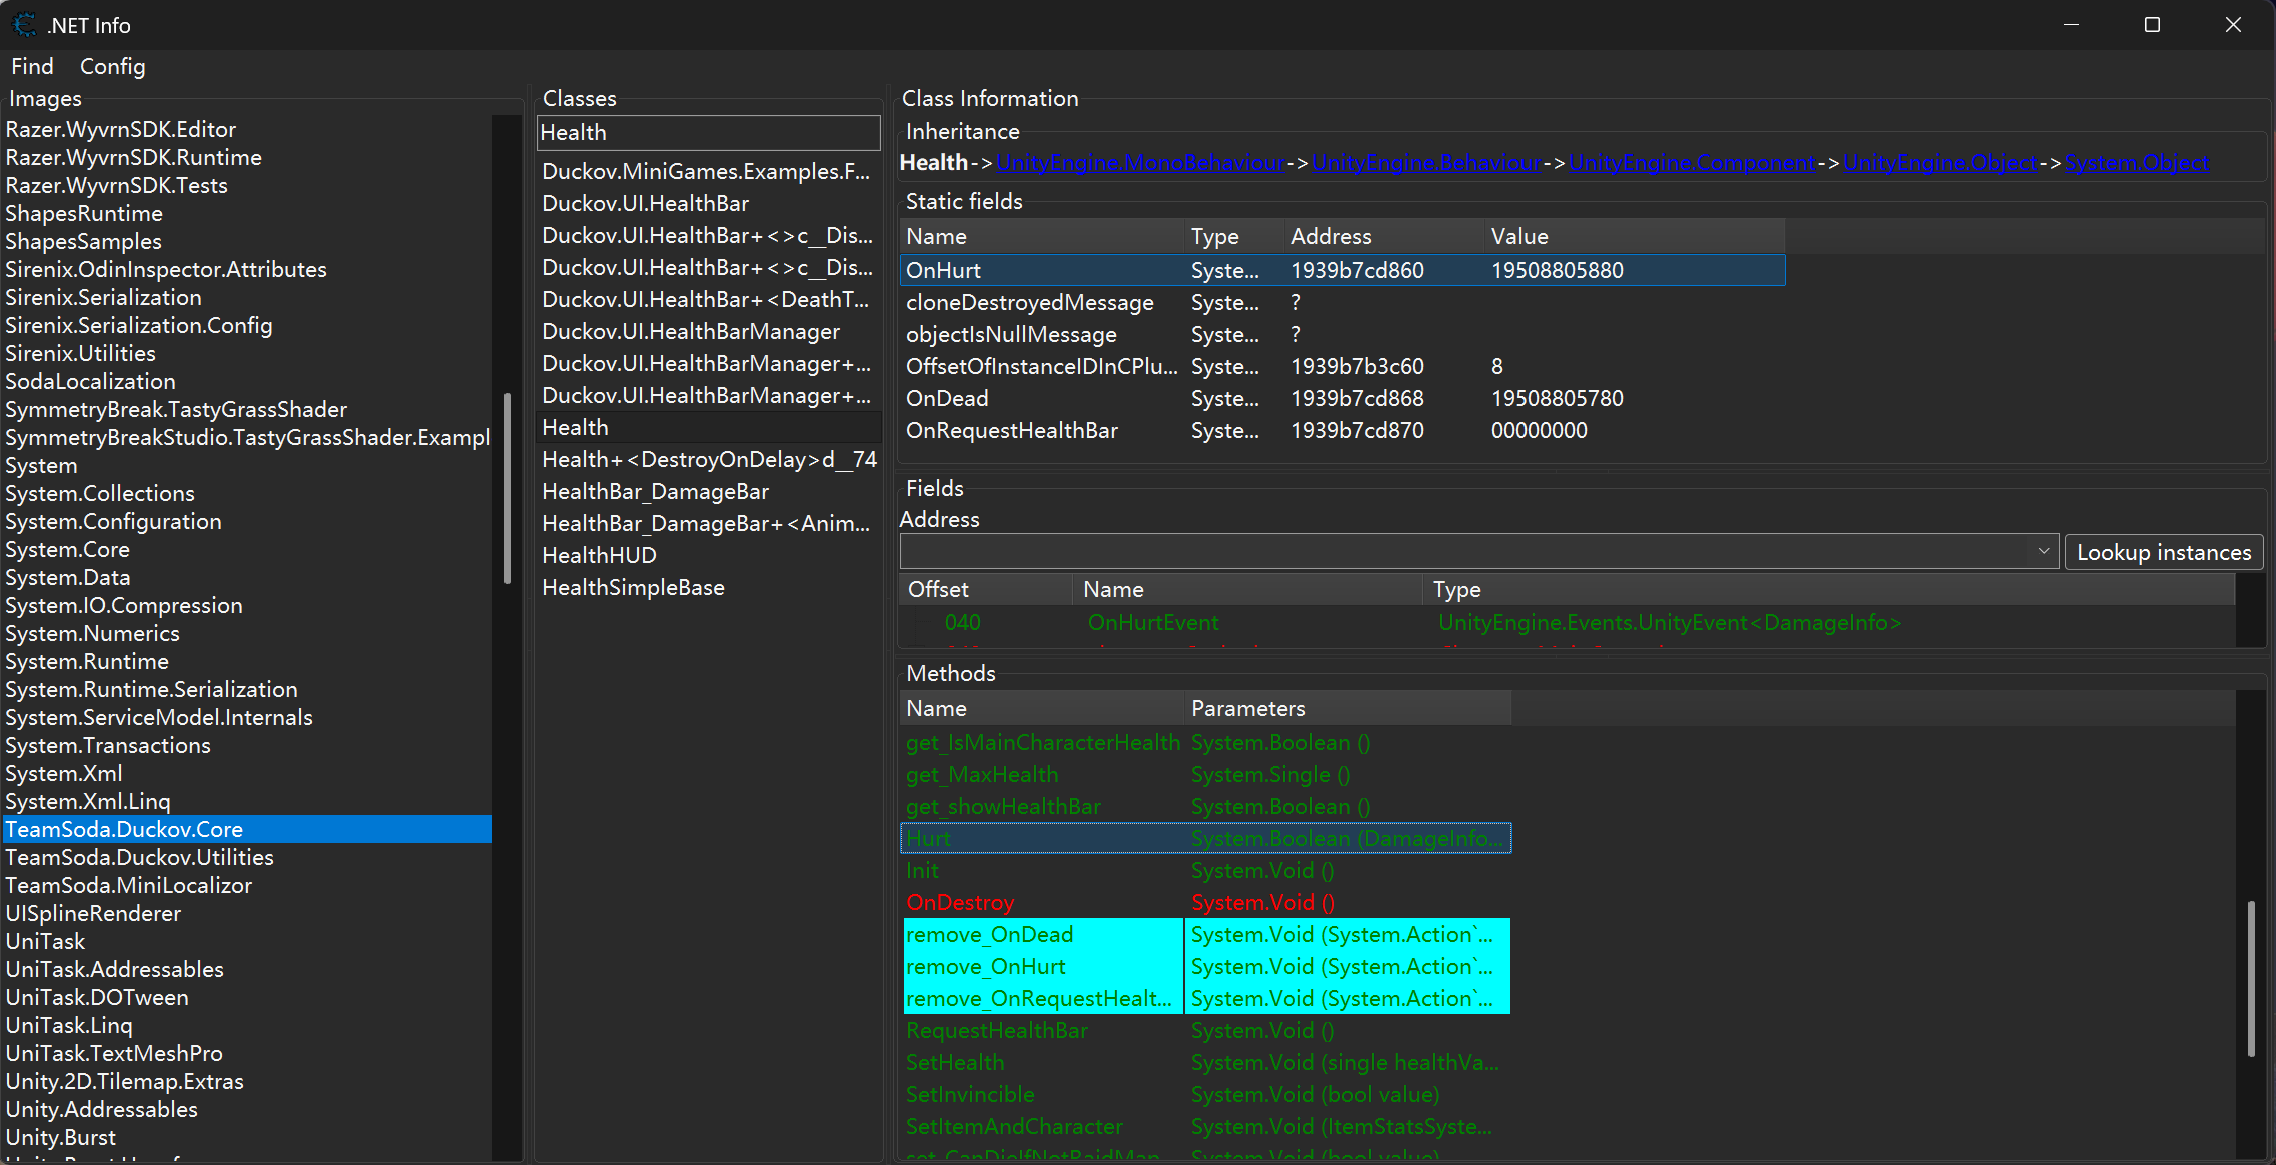
Task: Select the OnHurtEvent field entry
Action: pyautogui.click(x=1153, y=622)
